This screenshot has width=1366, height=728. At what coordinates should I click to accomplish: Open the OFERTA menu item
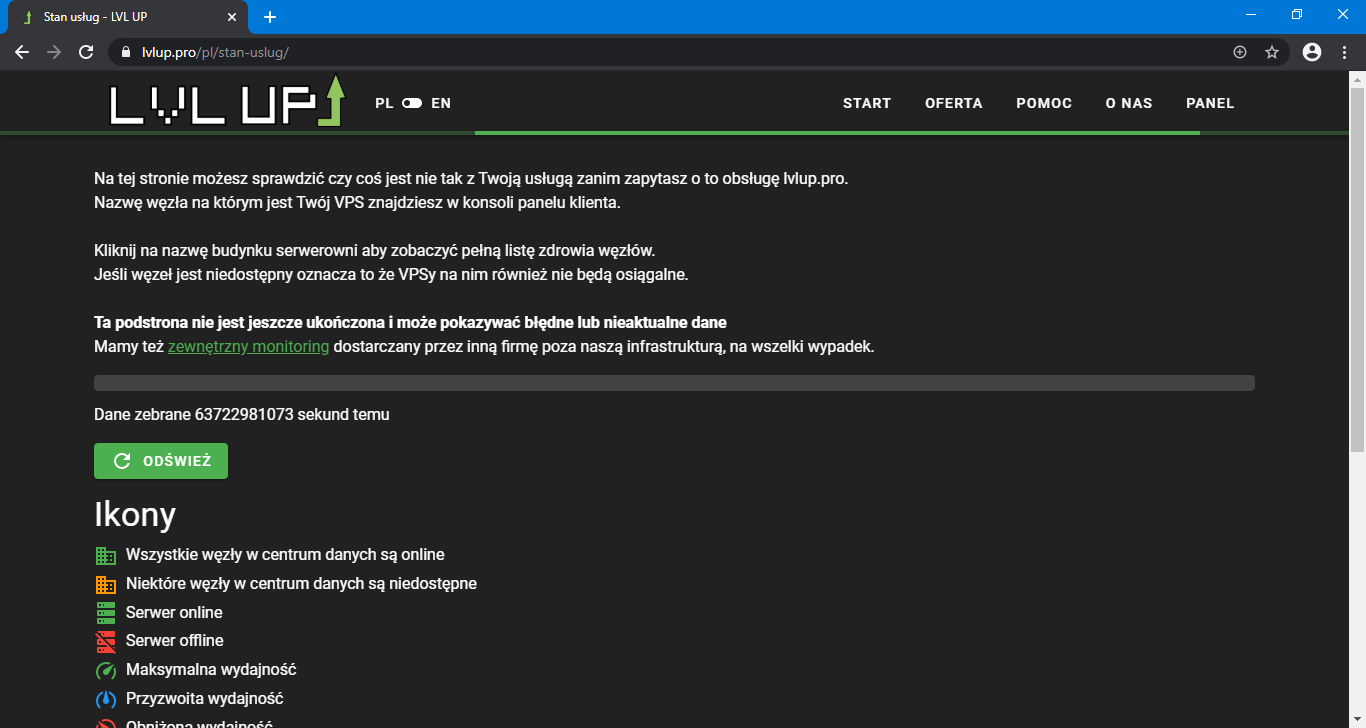tap(953, 103)
